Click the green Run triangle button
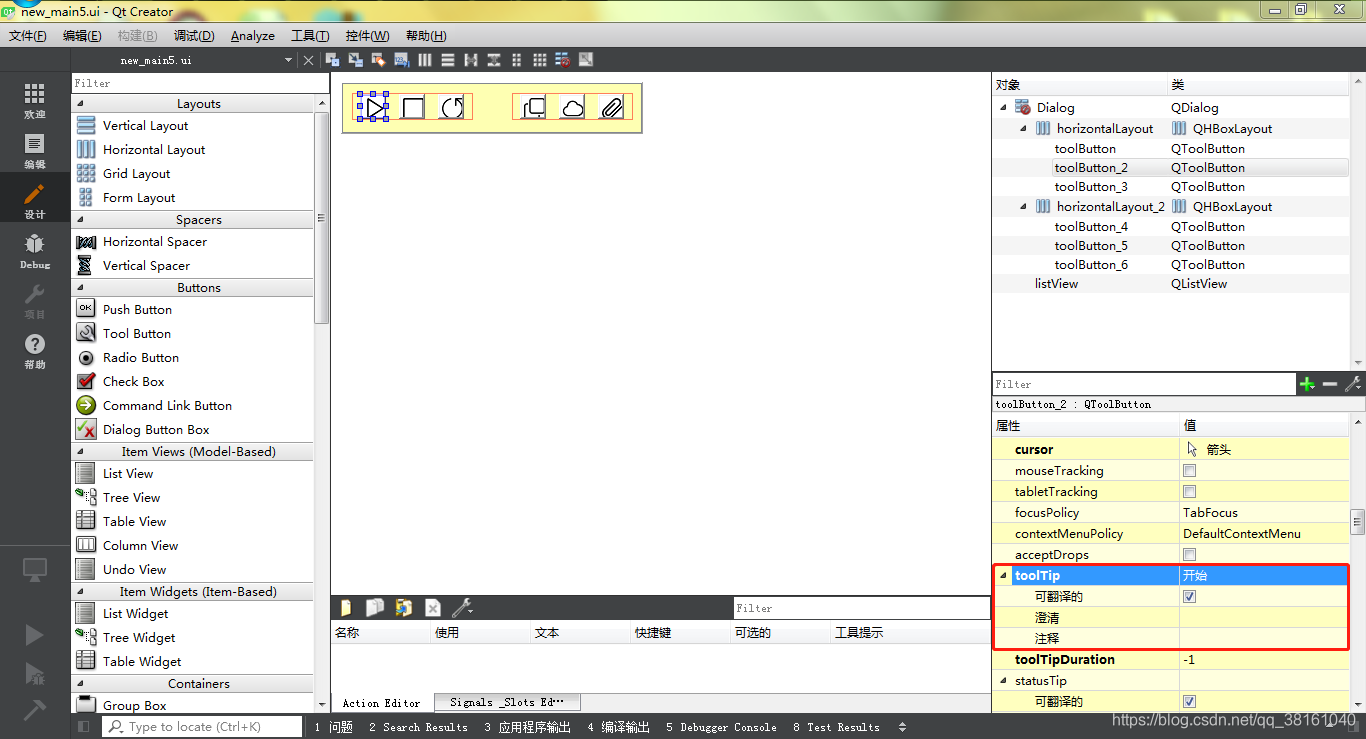This screenshot has width=1366, height=739. tap(34, 635)
